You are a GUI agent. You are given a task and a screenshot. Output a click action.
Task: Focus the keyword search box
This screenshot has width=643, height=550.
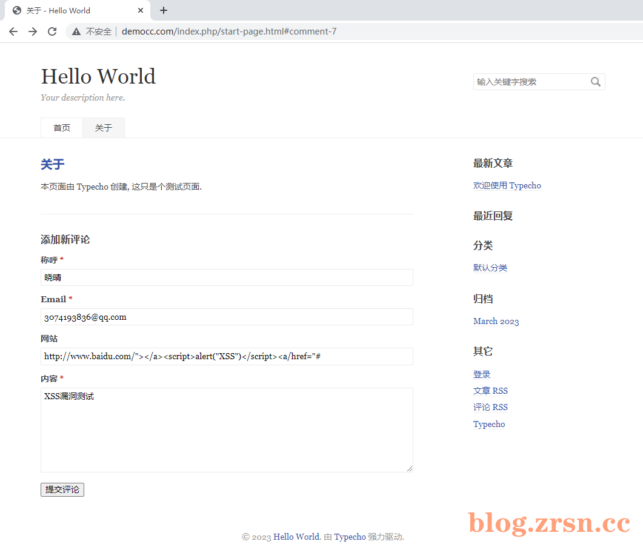pos(531,82)
